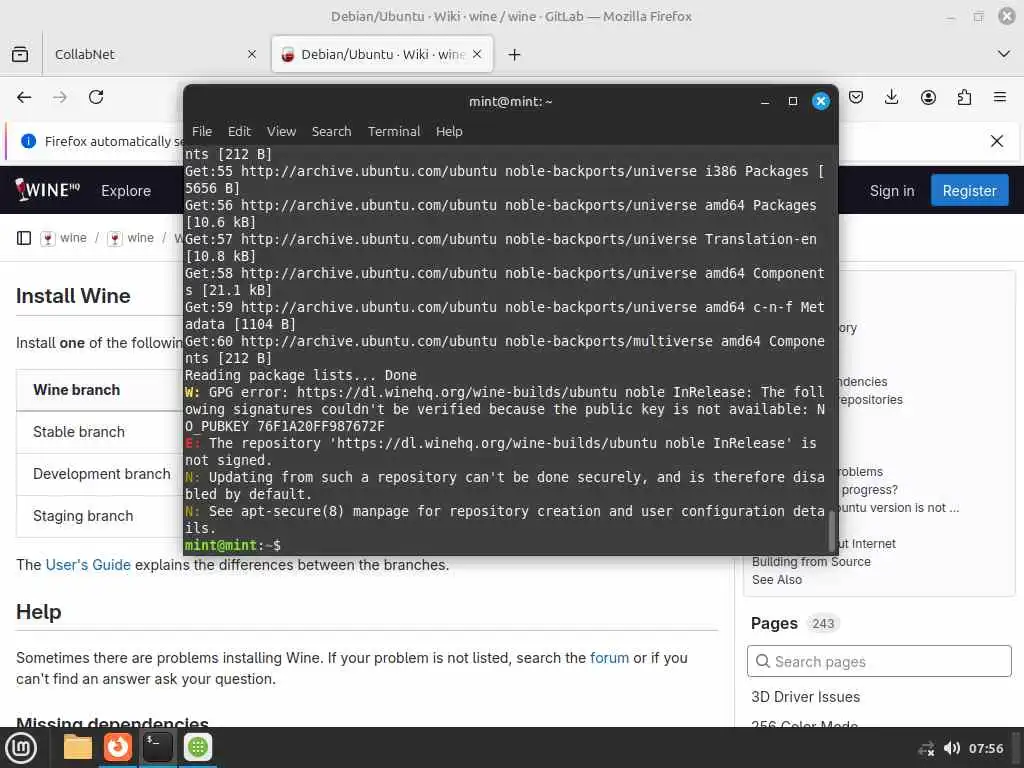The height and width of the screenshot is (768, 1024).
Task: Open the terminal File menu
Action: tap(202, 131)
